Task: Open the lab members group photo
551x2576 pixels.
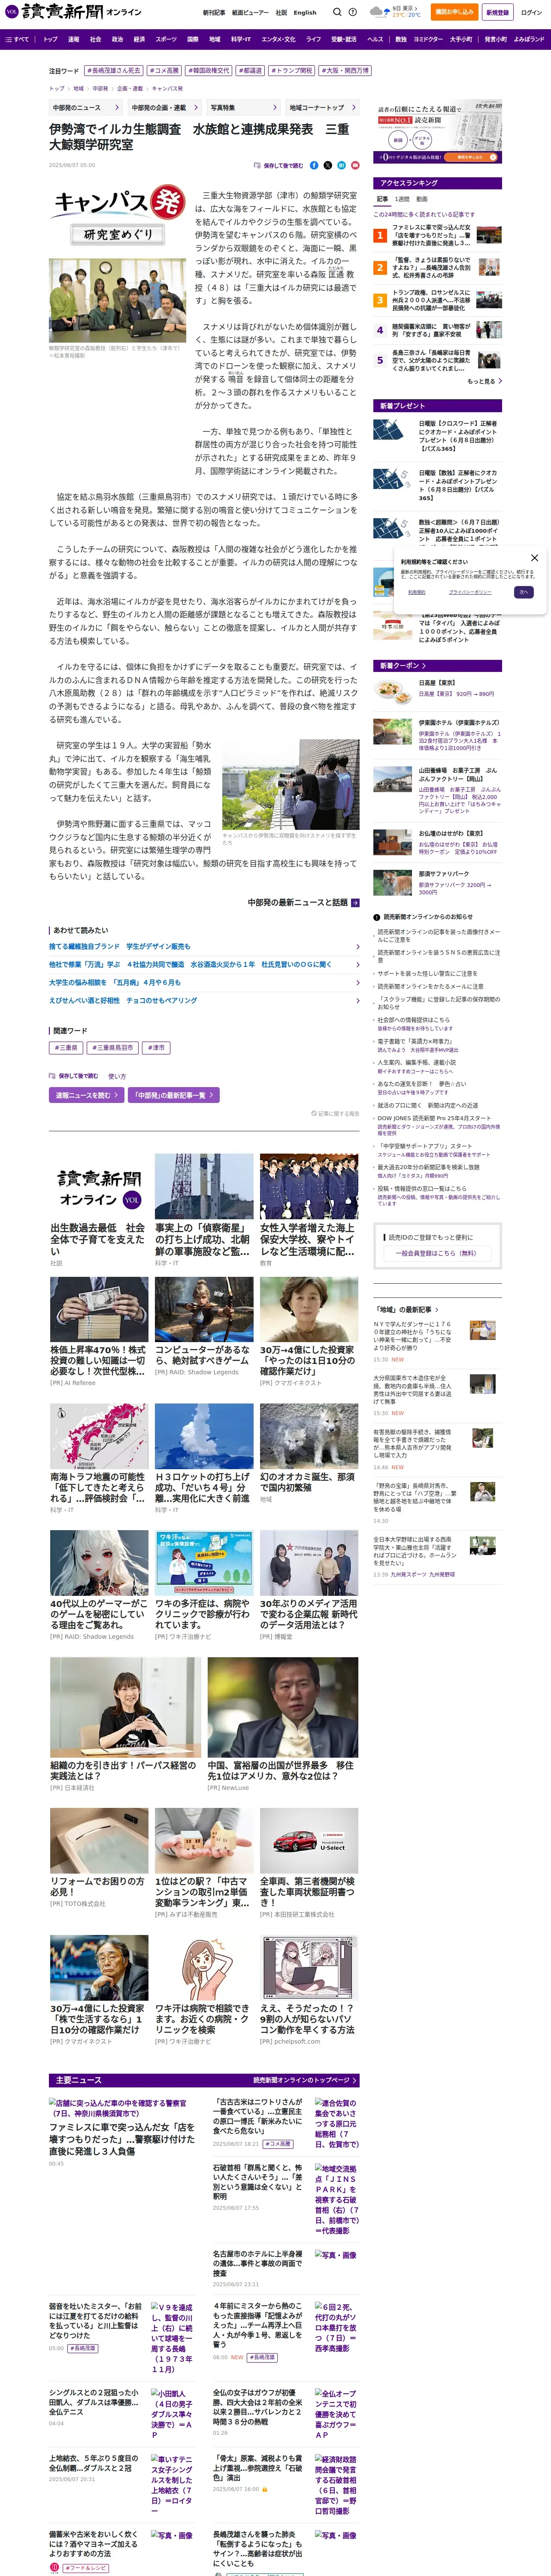Action: [x=117, y=301]
